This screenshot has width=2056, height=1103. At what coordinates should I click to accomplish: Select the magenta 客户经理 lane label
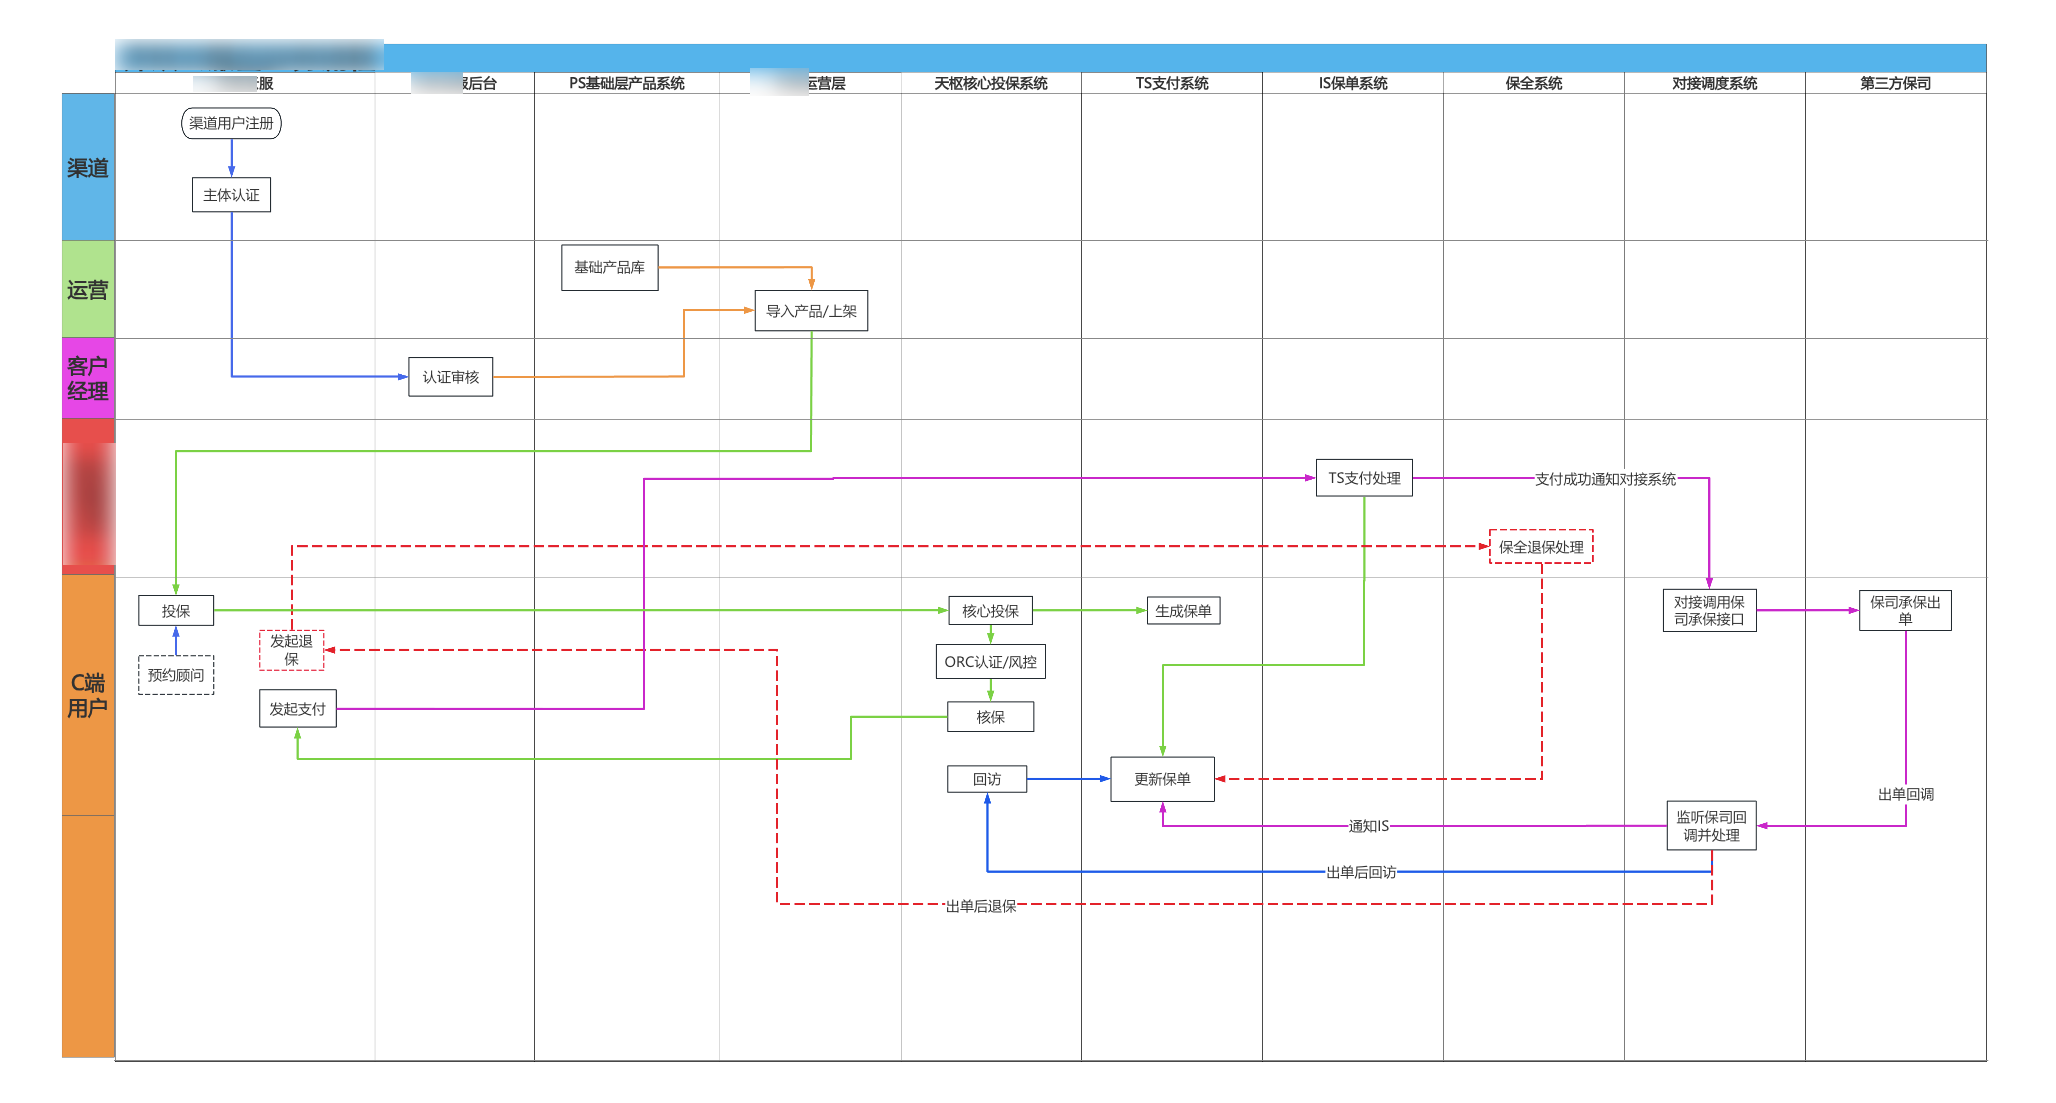88,378
